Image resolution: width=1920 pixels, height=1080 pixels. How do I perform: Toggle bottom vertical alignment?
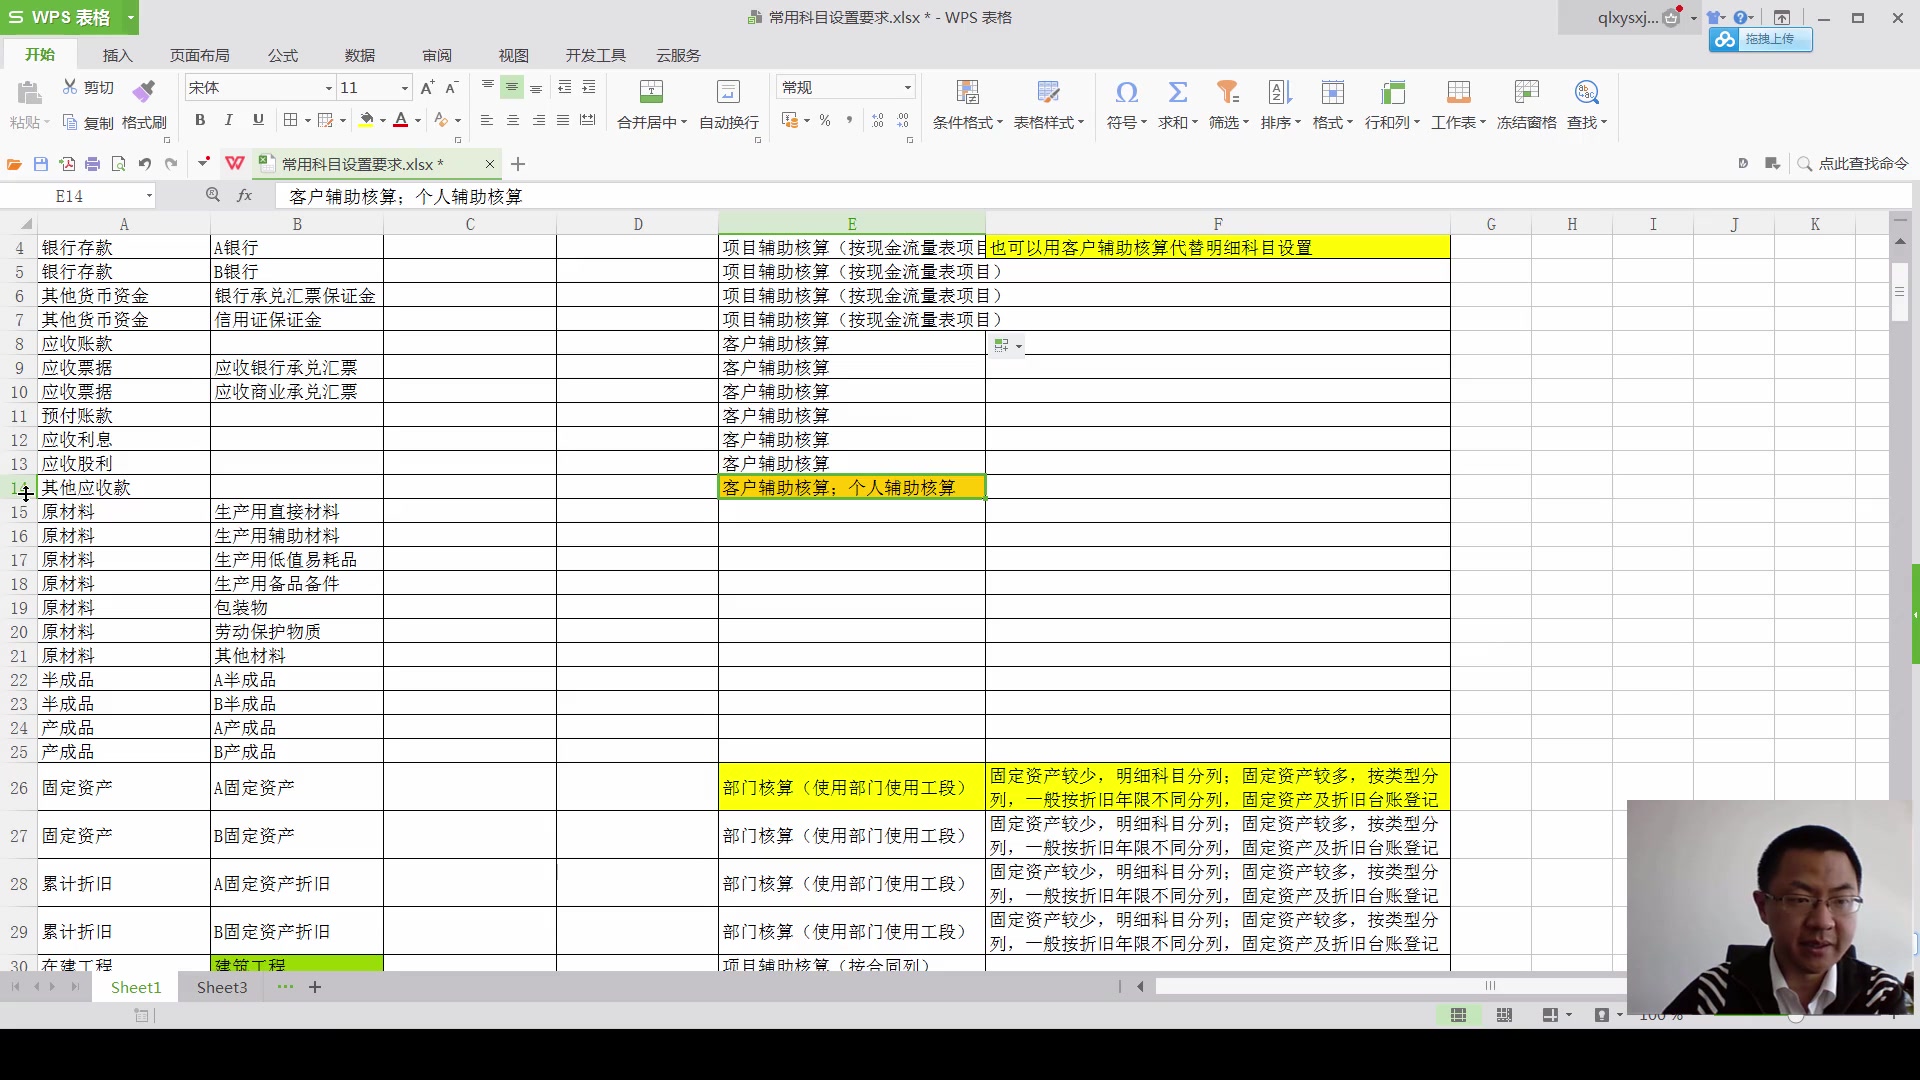click(x=536, y=87)
